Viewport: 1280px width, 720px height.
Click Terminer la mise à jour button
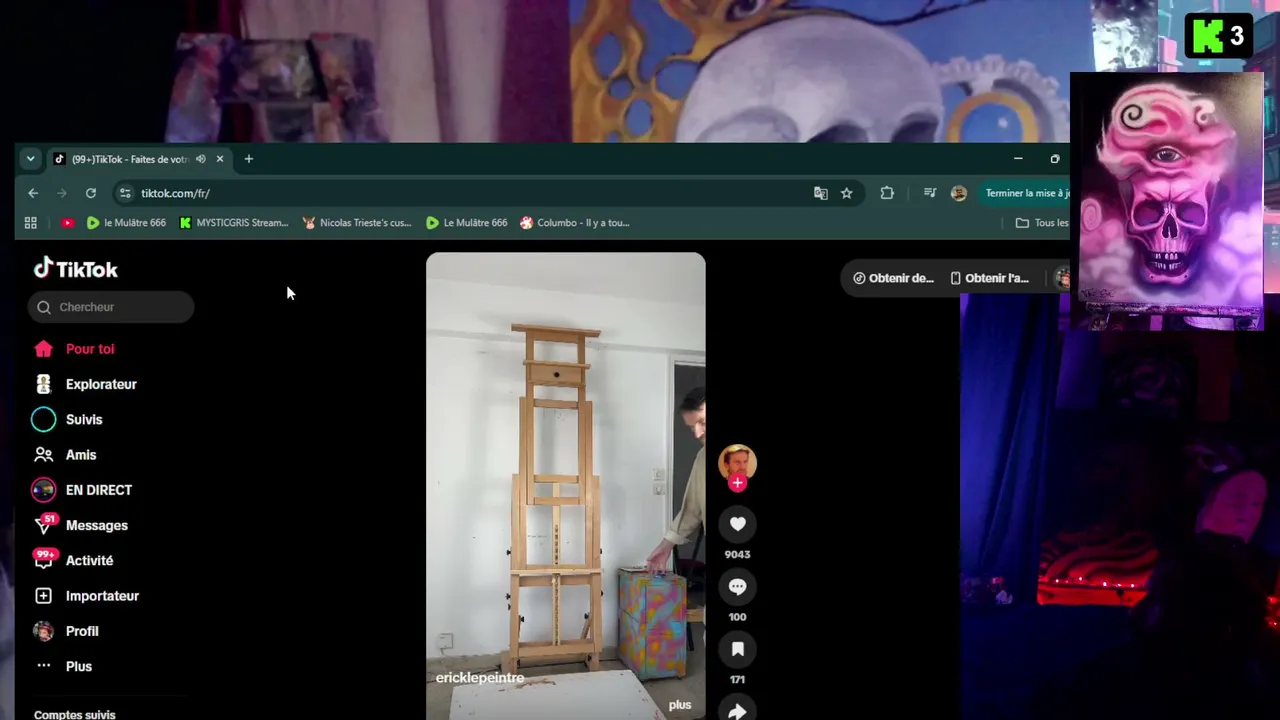[1025, 193]
